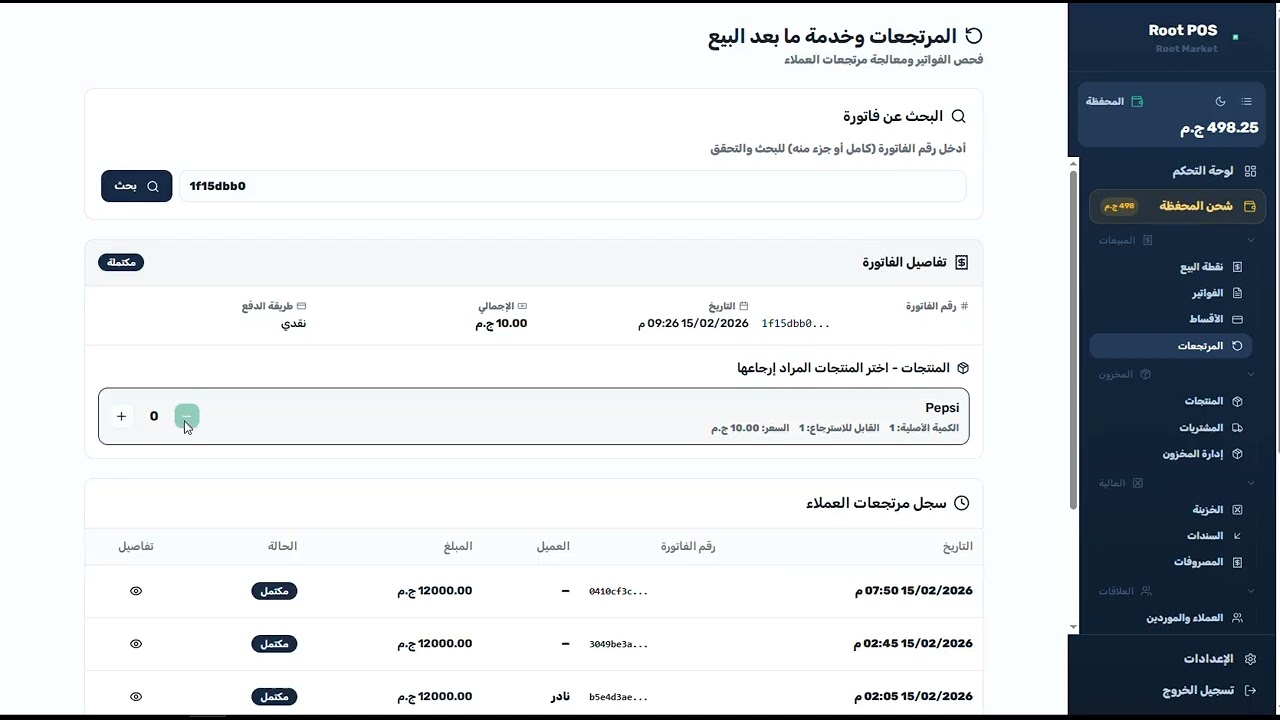Open إدارة المخزون inventory management
This screenshot has width=1280, height=720.
1192,453
